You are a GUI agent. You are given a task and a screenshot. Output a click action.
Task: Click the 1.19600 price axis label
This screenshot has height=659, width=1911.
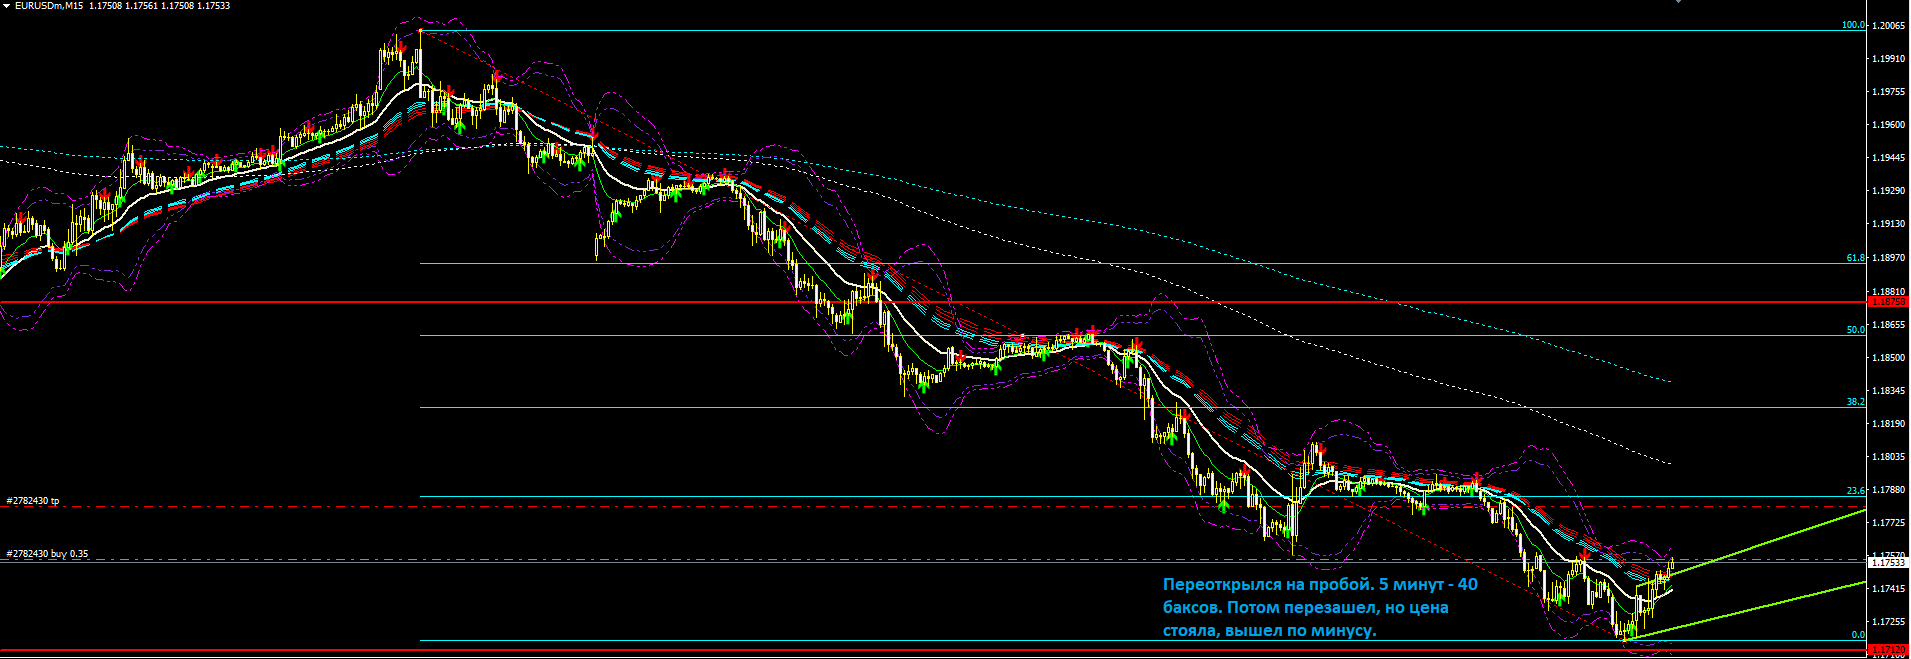coord(1888,125)
